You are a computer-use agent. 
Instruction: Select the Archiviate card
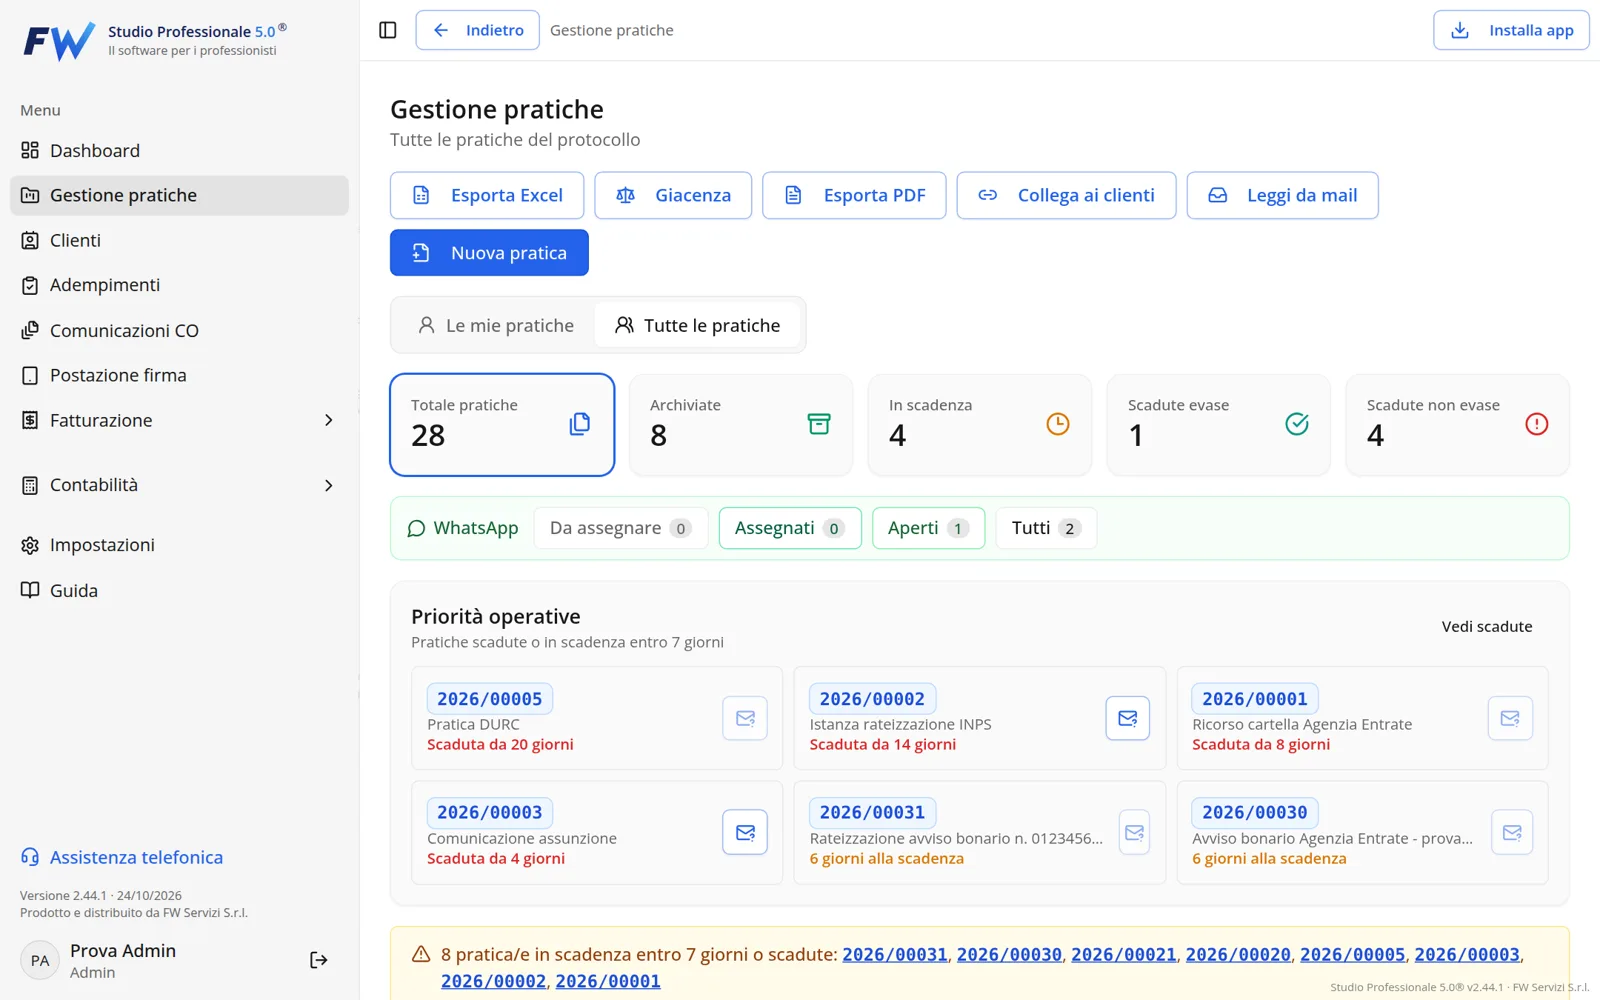pos(741,425)
